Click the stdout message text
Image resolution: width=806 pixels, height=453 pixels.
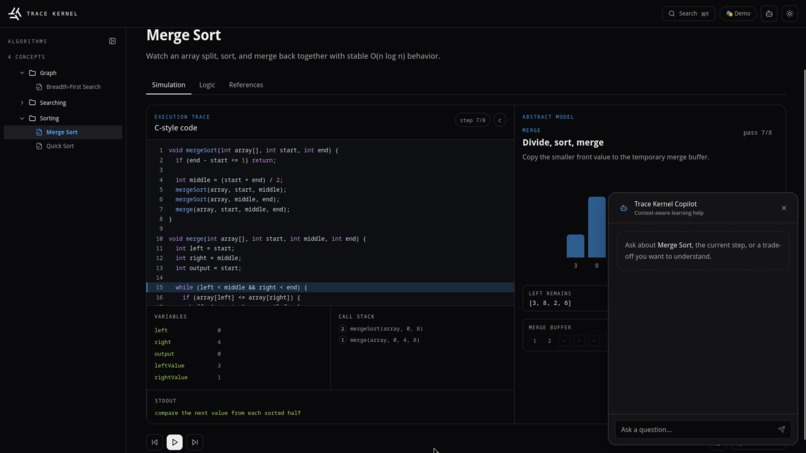pos(228,413)
